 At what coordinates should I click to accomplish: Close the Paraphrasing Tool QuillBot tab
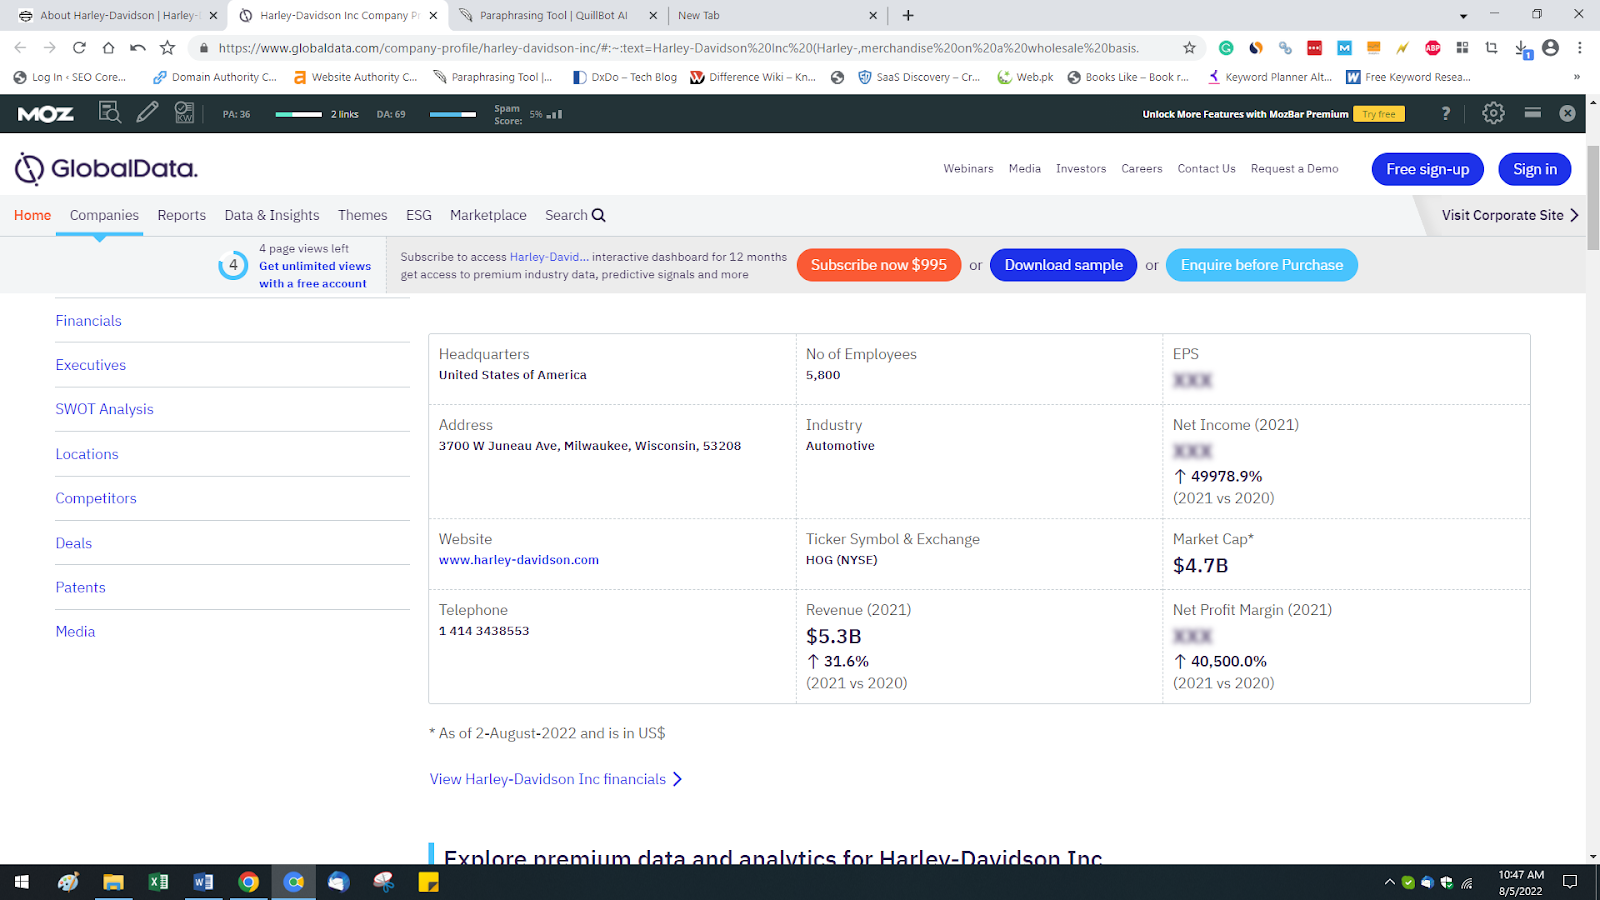(653, 15)
